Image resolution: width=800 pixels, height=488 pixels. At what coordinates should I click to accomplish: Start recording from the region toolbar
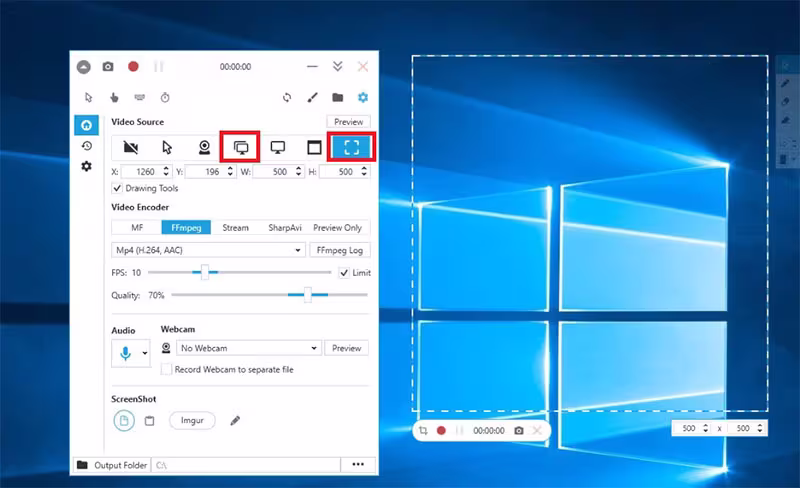click(441, 431)
